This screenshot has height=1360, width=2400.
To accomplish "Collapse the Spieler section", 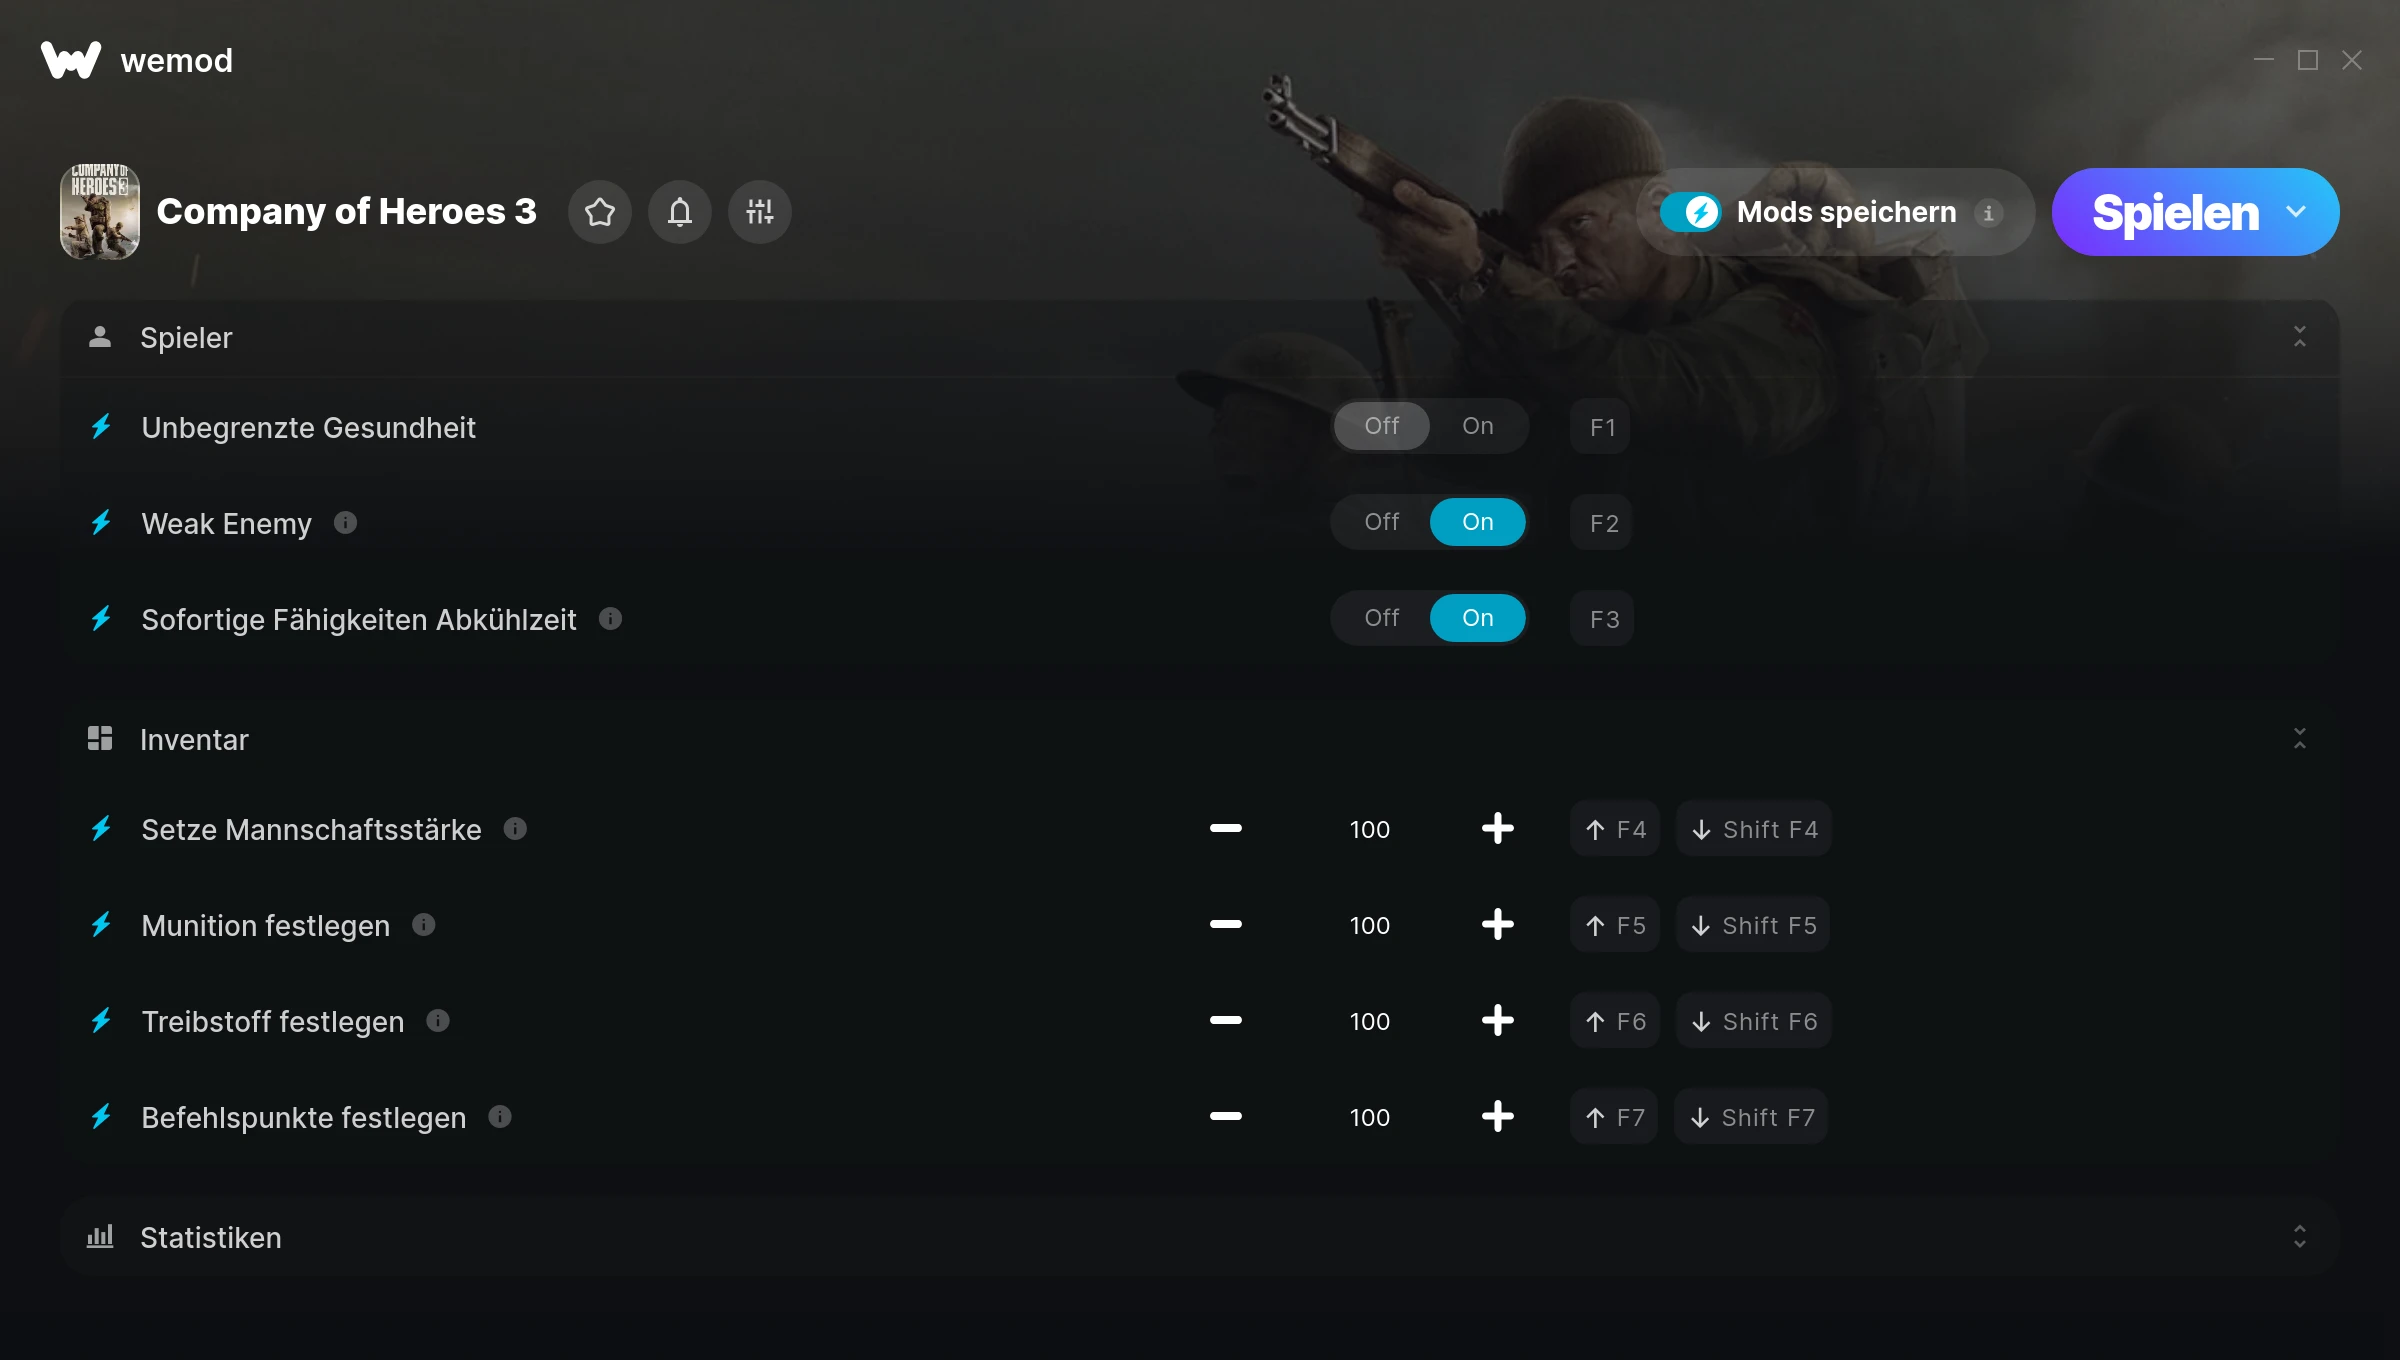I will pos(2300,337).
